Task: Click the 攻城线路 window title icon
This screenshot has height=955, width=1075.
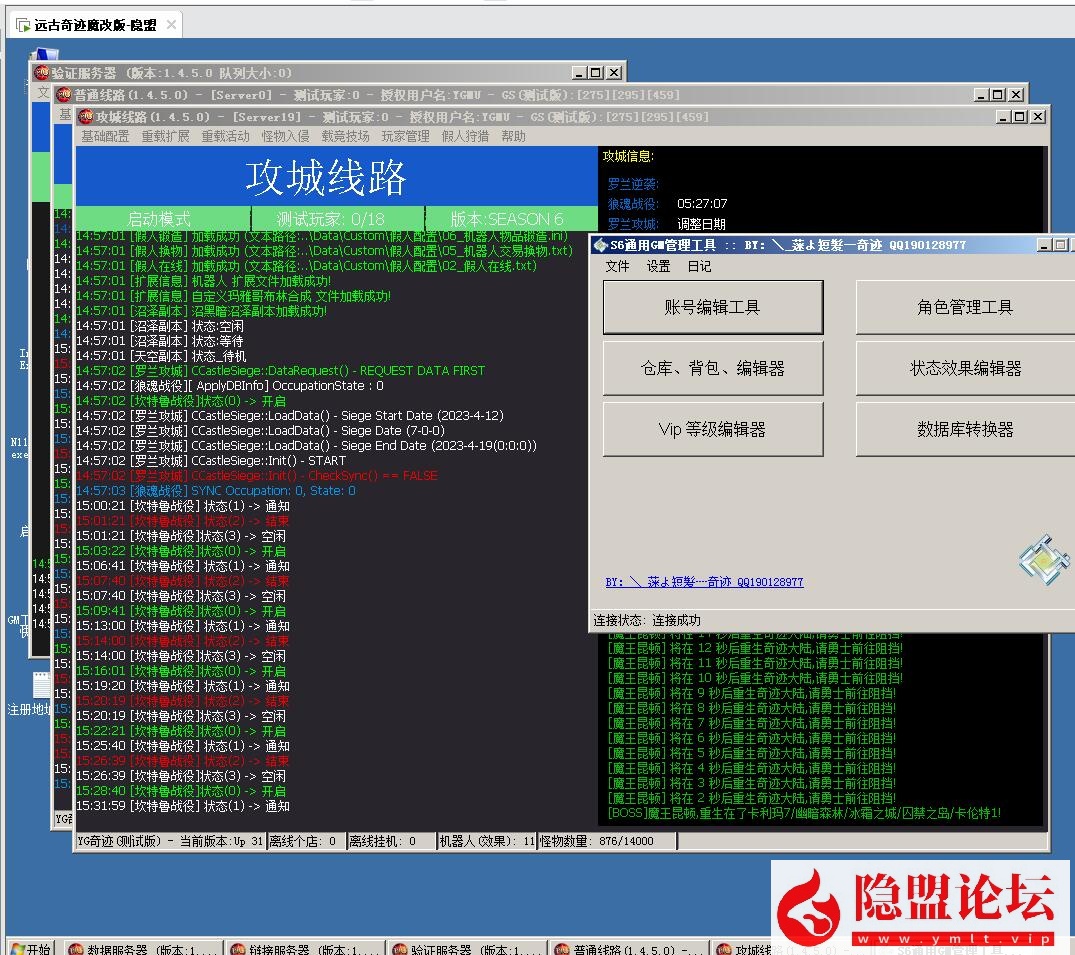Action: (x=85, y=117)
